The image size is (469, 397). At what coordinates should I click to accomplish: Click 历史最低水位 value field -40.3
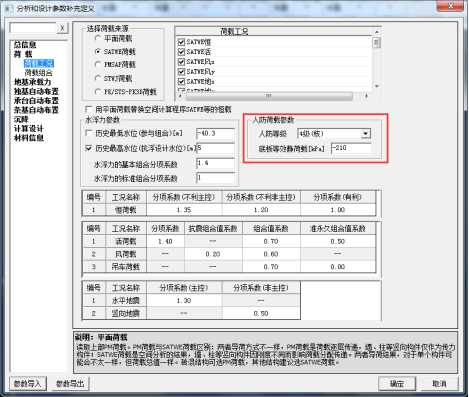tap(215, 133)
